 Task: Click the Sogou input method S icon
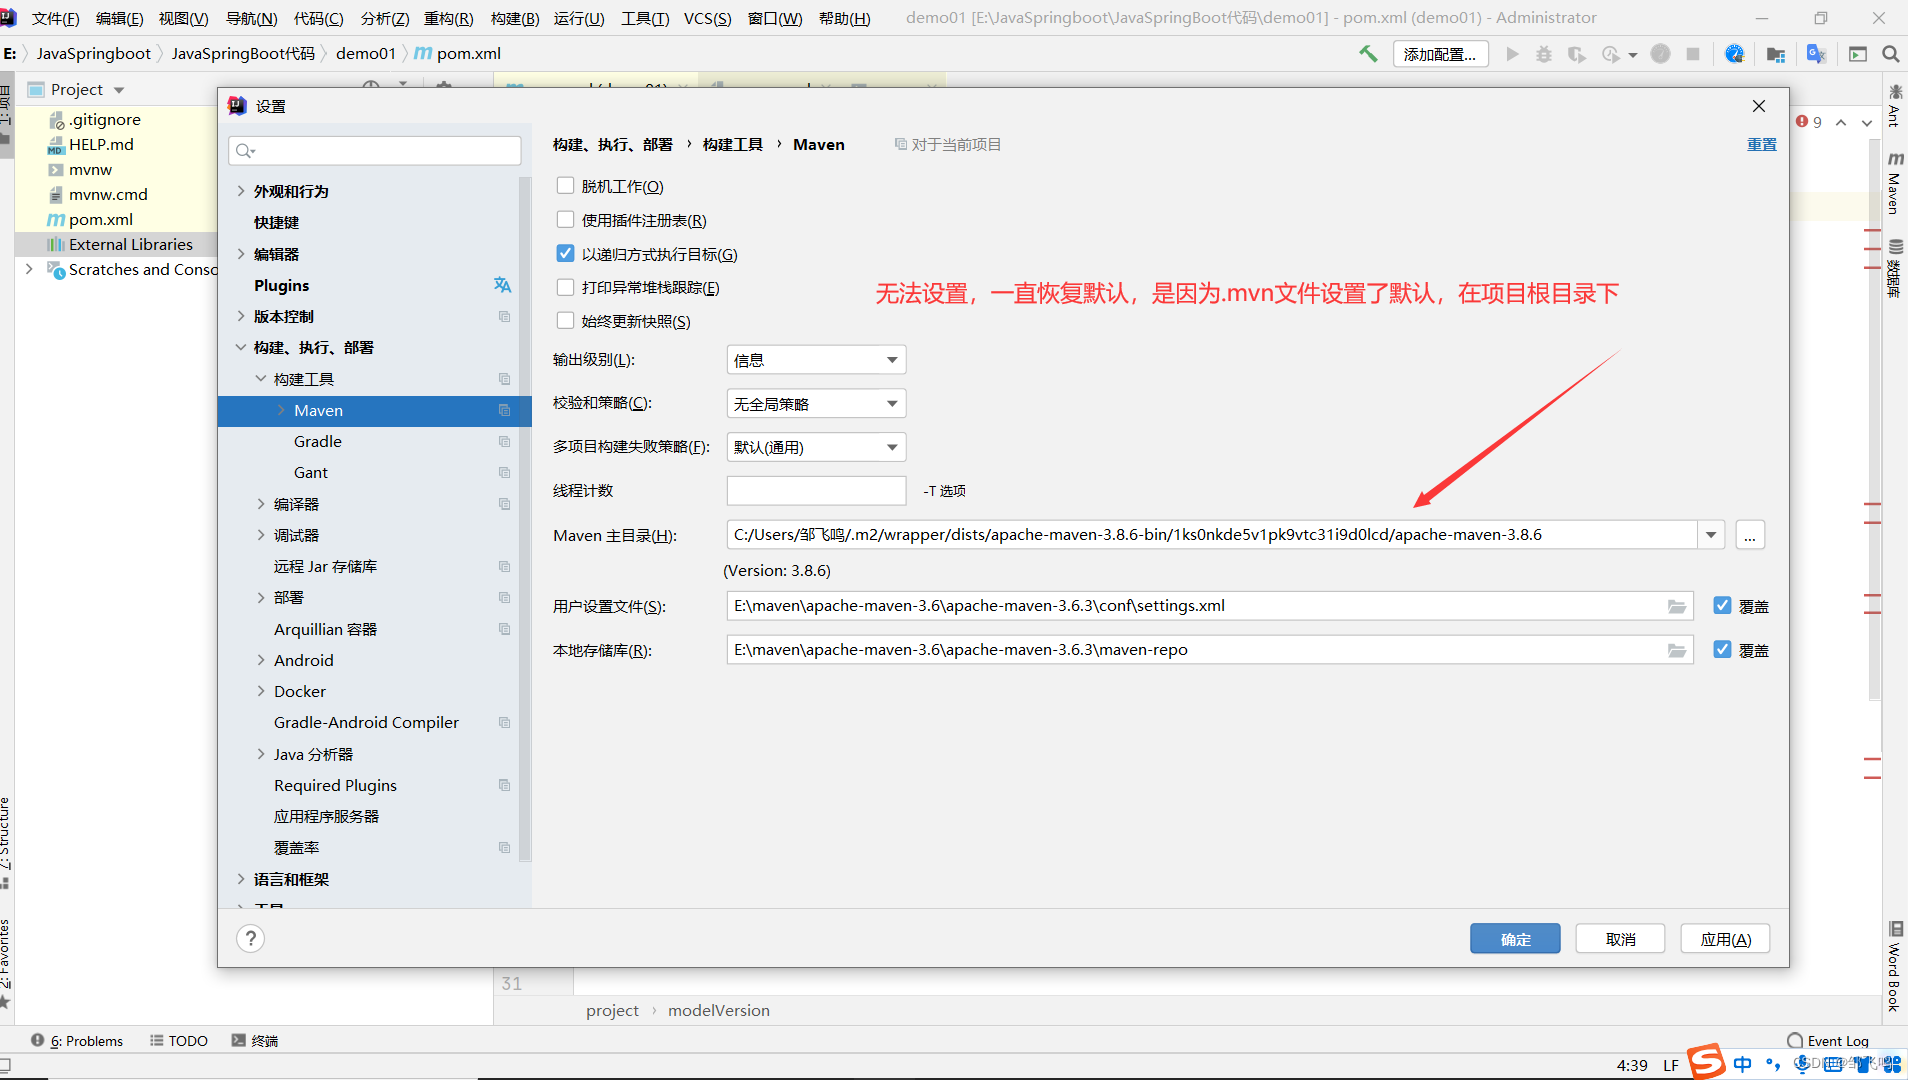pos(1707,1062)
